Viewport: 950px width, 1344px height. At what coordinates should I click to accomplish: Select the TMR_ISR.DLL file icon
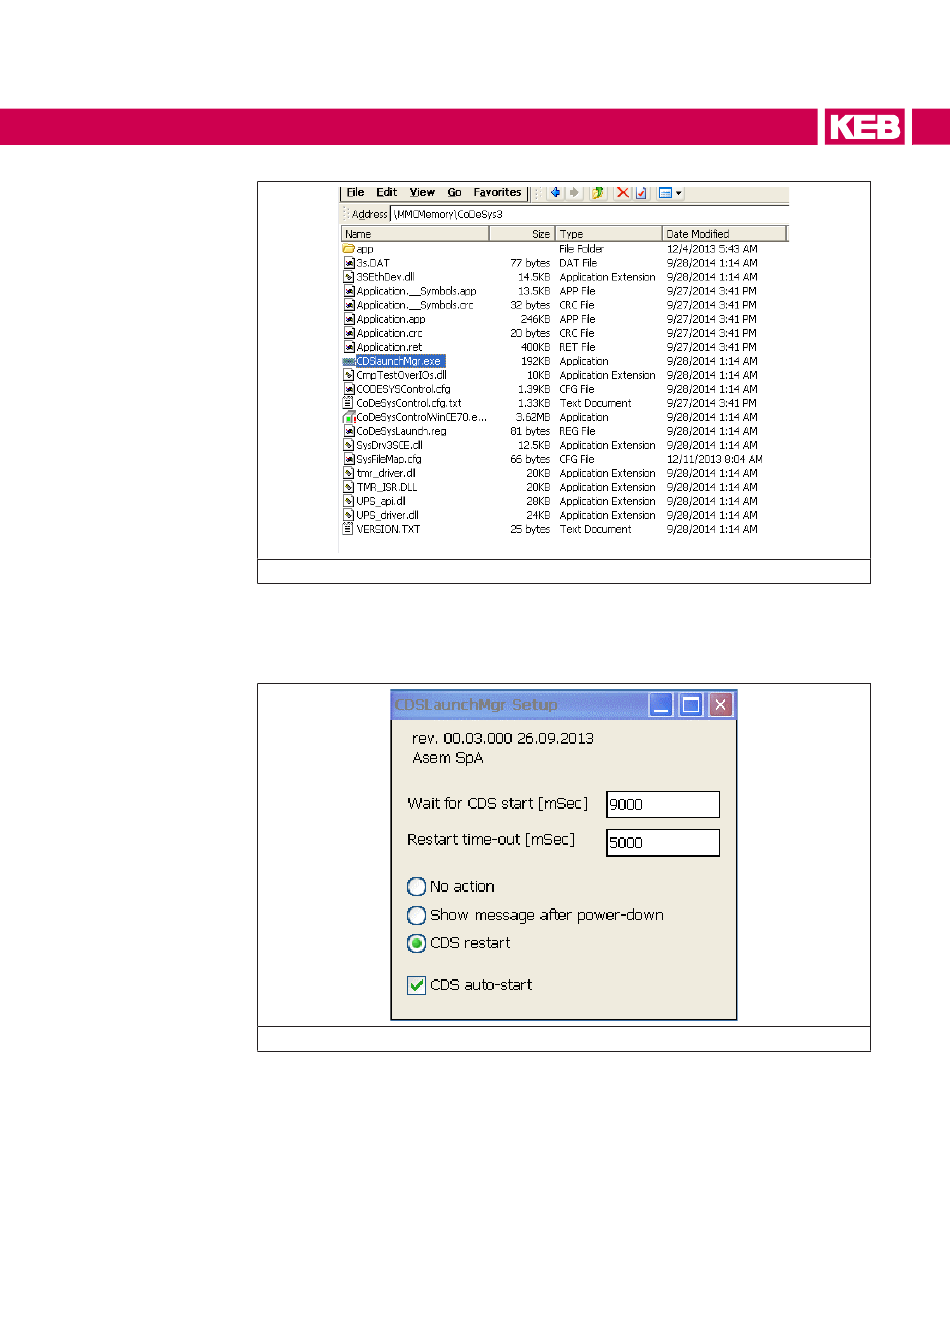[x=349, y=487]
